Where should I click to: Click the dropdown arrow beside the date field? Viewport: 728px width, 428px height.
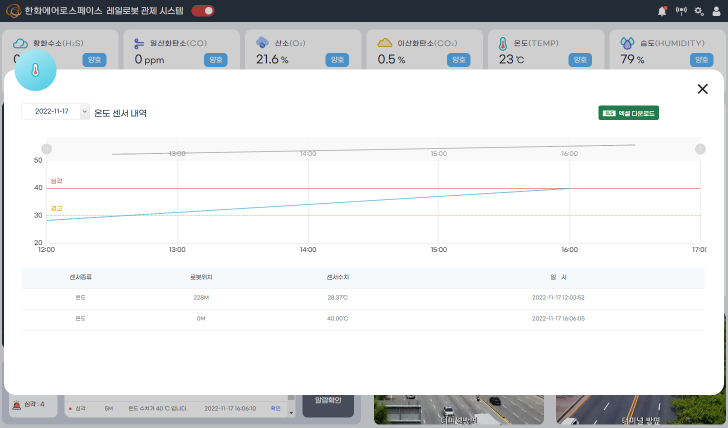click(x=84, y=112)
